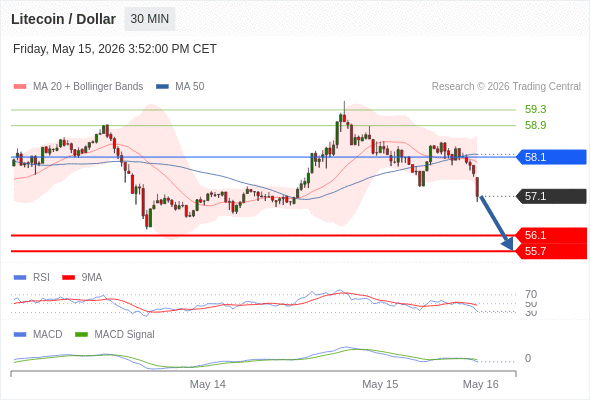Viewport: 590px width, 400px height.
Task: Select the Litecoin / Dollar title
Action: (x=63, y=19)
